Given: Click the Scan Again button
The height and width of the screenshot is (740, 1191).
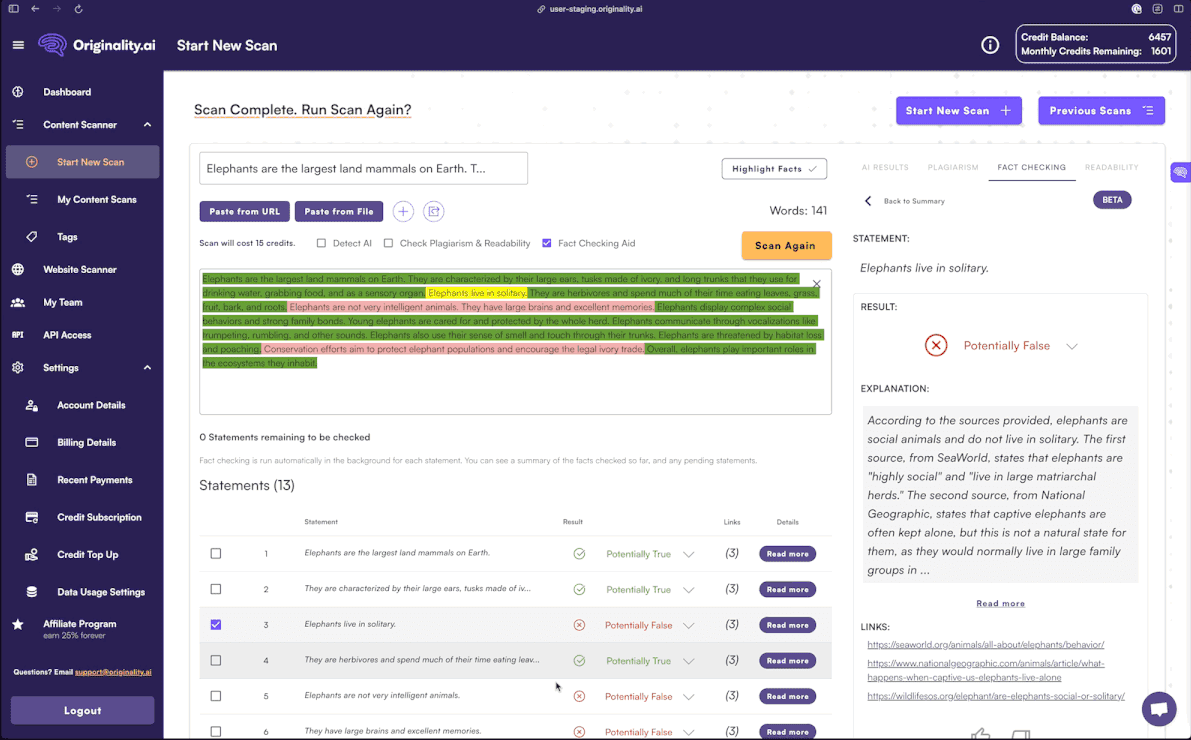Looking at the screenshot, I should tap(784, 244).
